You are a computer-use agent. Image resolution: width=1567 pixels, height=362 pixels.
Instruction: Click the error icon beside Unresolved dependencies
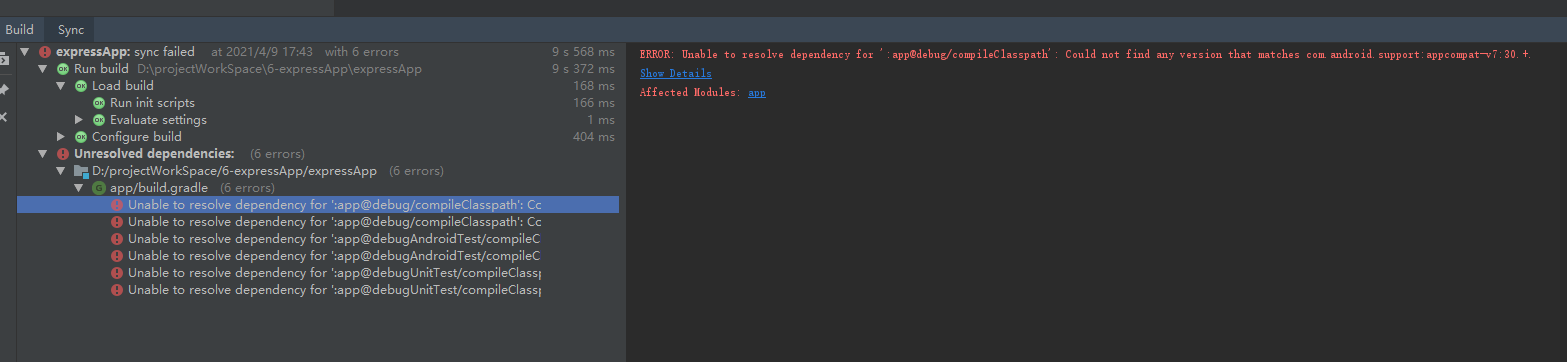point(63,154)
